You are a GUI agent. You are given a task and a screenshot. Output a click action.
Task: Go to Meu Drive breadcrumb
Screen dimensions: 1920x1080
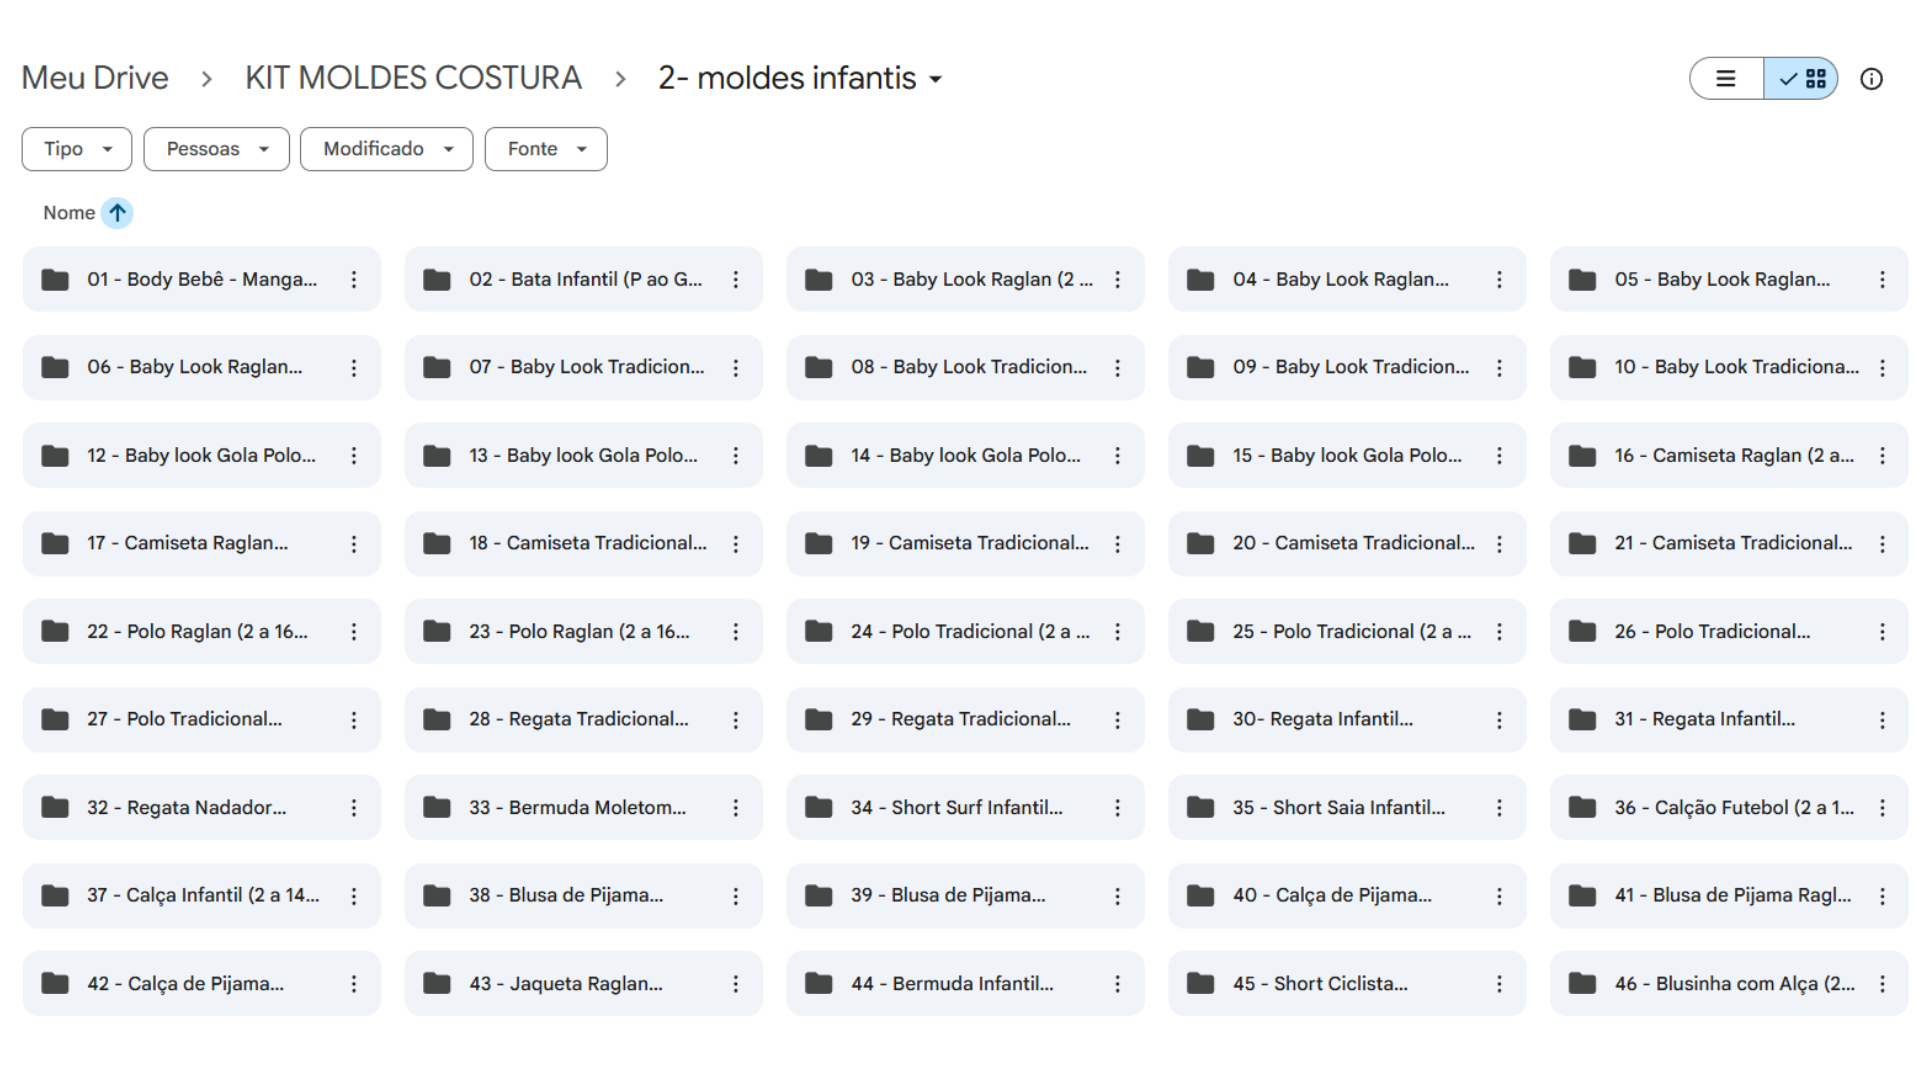click(95, 78)
